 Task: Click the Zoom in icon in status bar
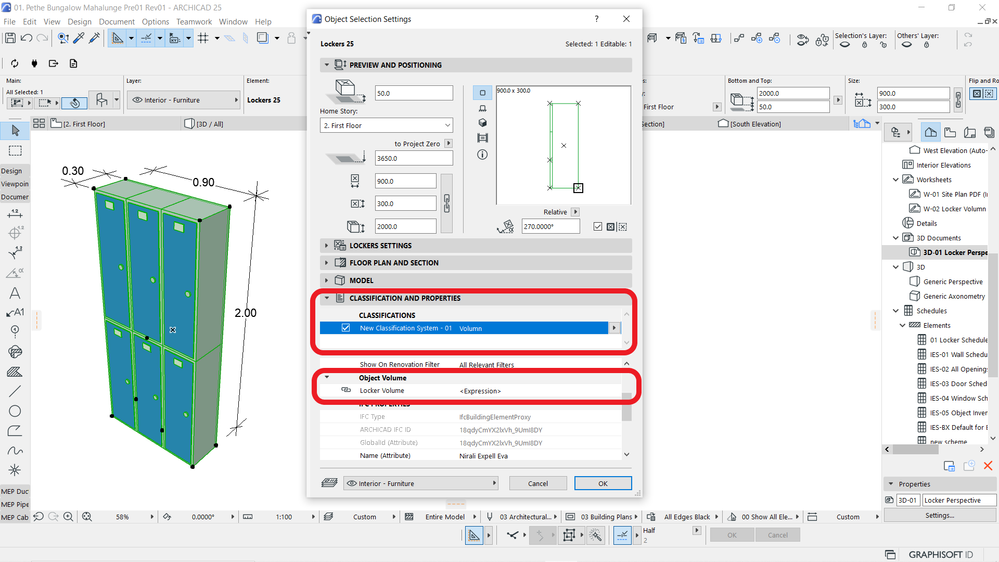point(68,517)
